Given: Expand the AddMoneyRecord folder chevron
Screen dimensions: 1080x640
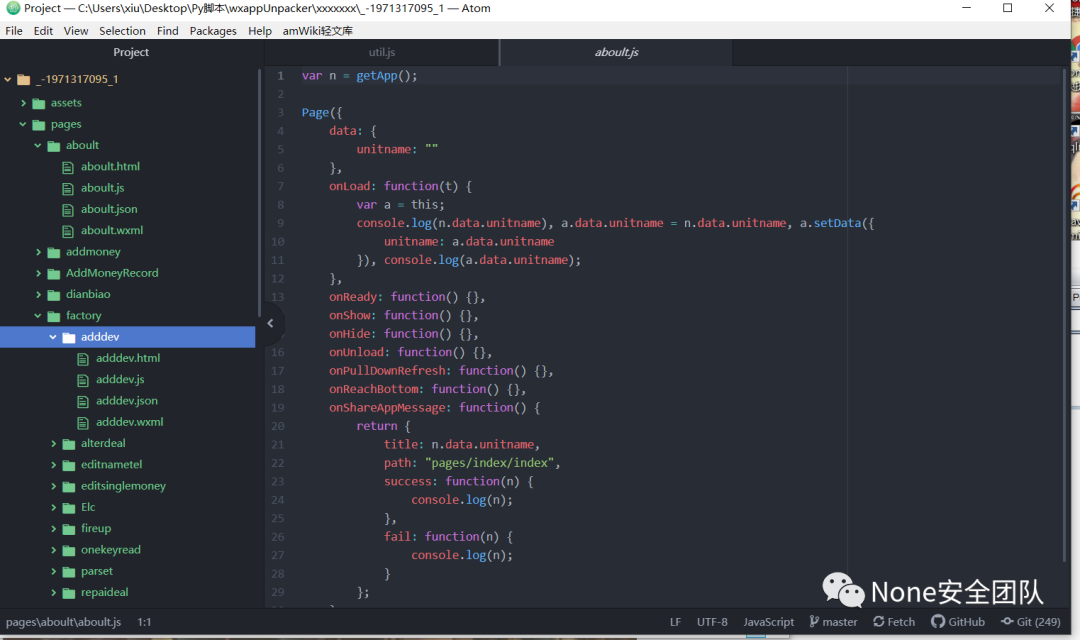Looking at the screenshot, I should 39,273.
